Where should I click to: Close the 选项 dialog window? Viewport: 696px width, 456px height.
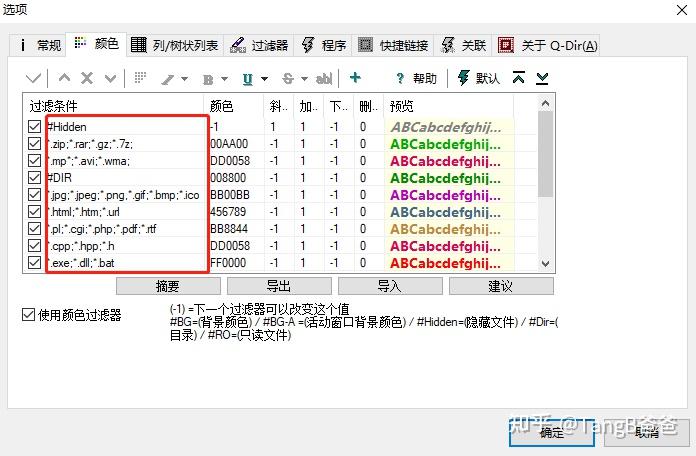[x=682, y=10]
